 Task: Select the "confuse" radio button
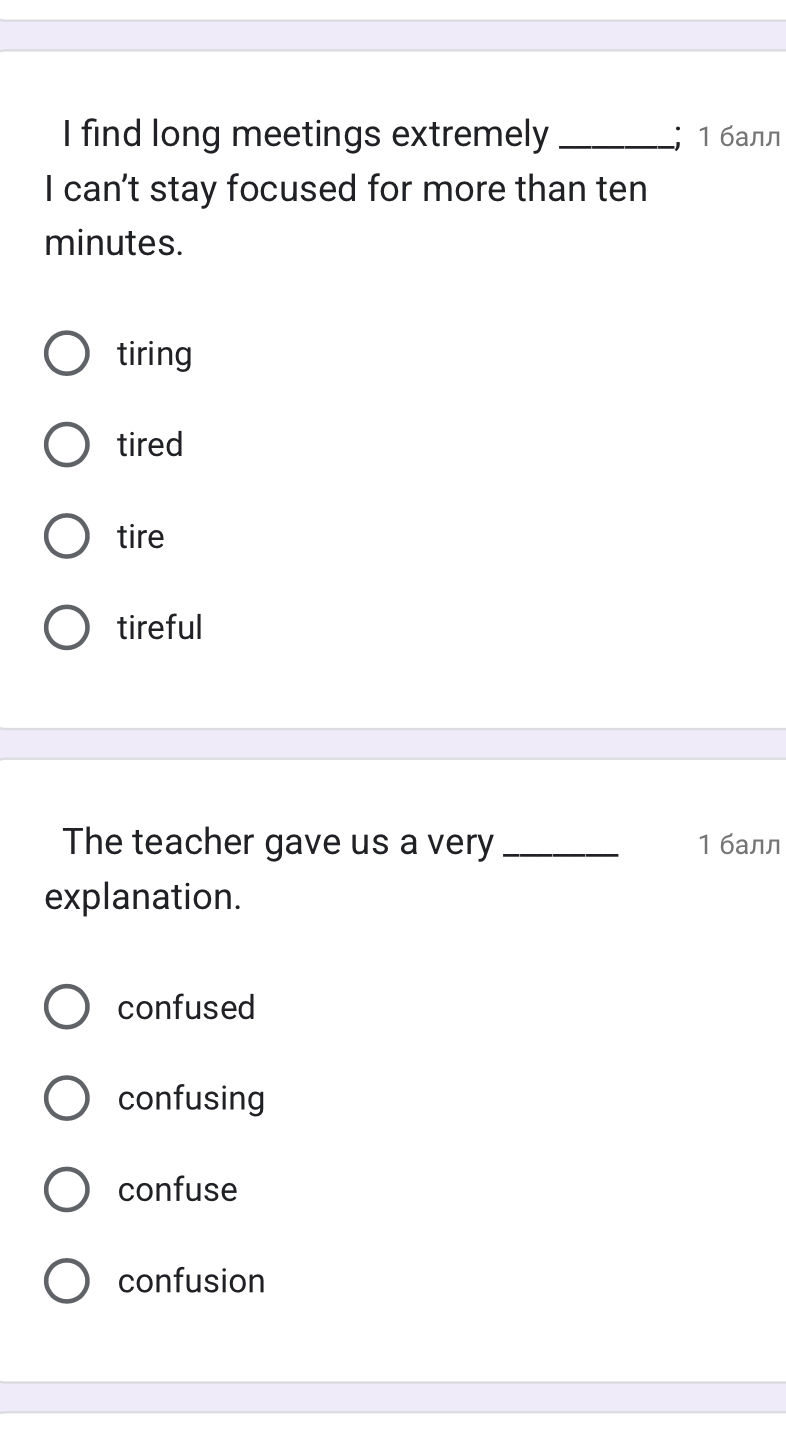pyautogui.click(x=66, y=1189)
